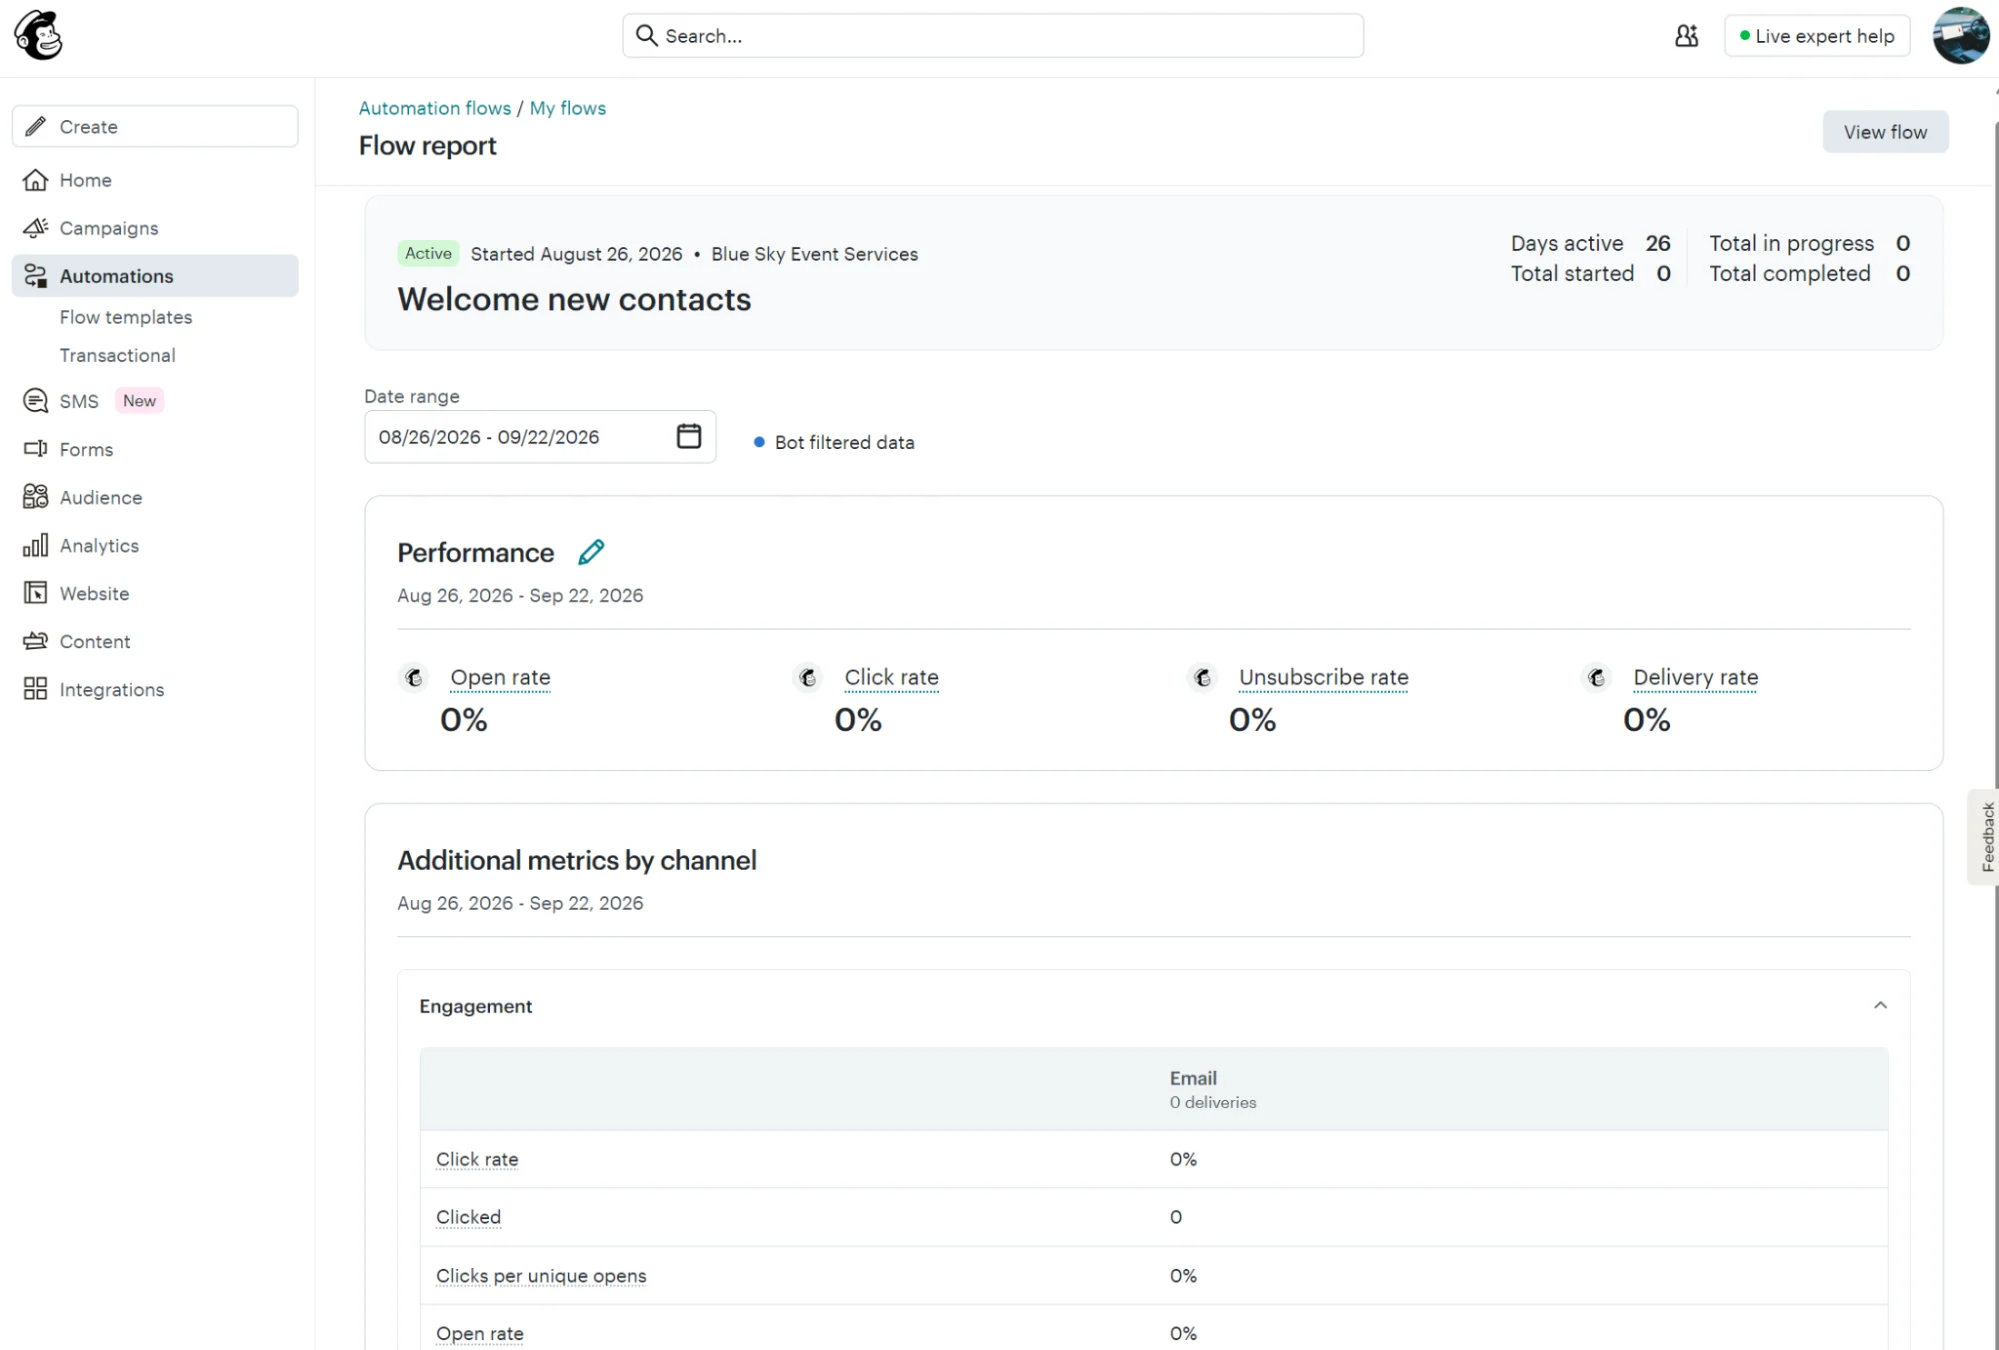Click the Welcome new contacts title
Screen dimensions: 1999x1350
coord(574,300)
